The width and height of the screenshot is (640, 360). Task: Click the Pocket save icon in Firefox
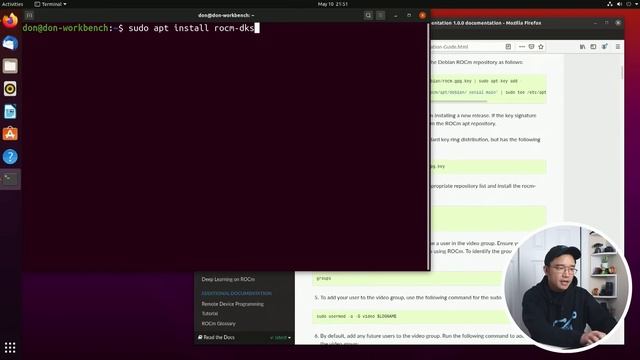(531, 47)
